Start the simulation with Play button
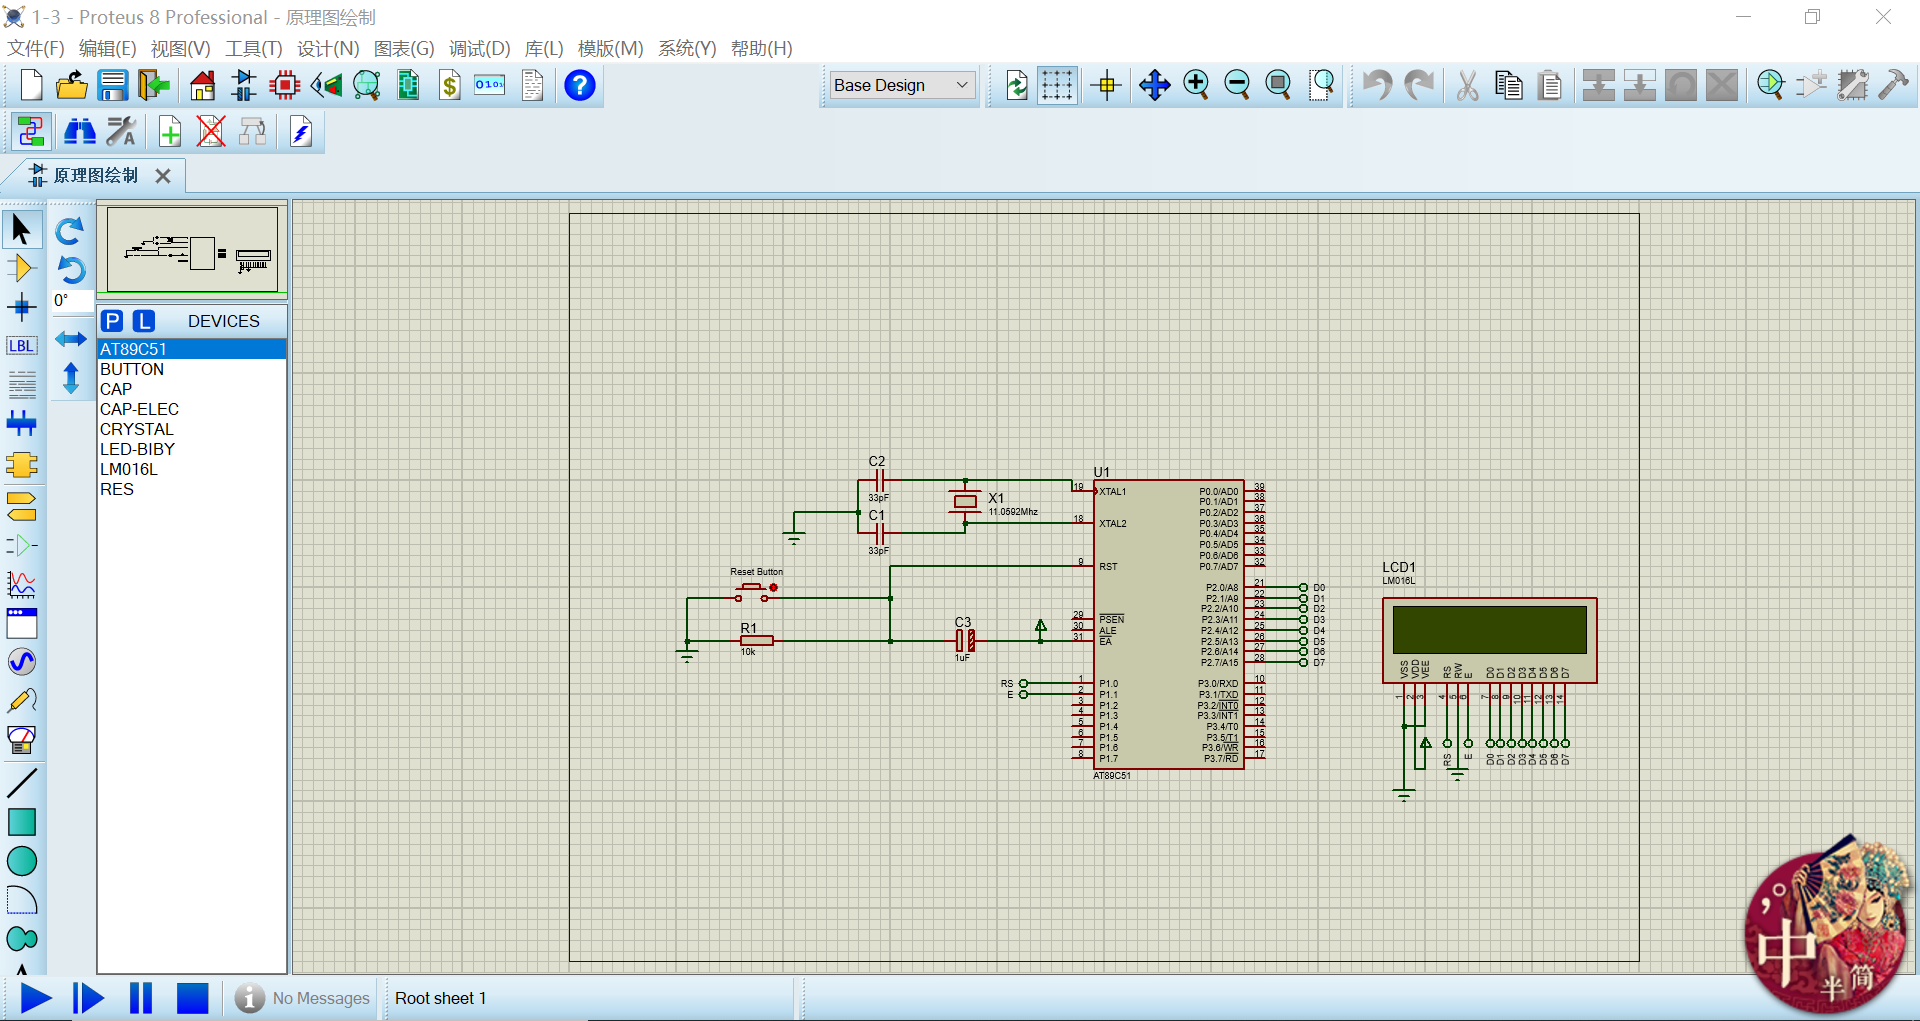This screenshot has width=1920, height=1021. point(36,998)
